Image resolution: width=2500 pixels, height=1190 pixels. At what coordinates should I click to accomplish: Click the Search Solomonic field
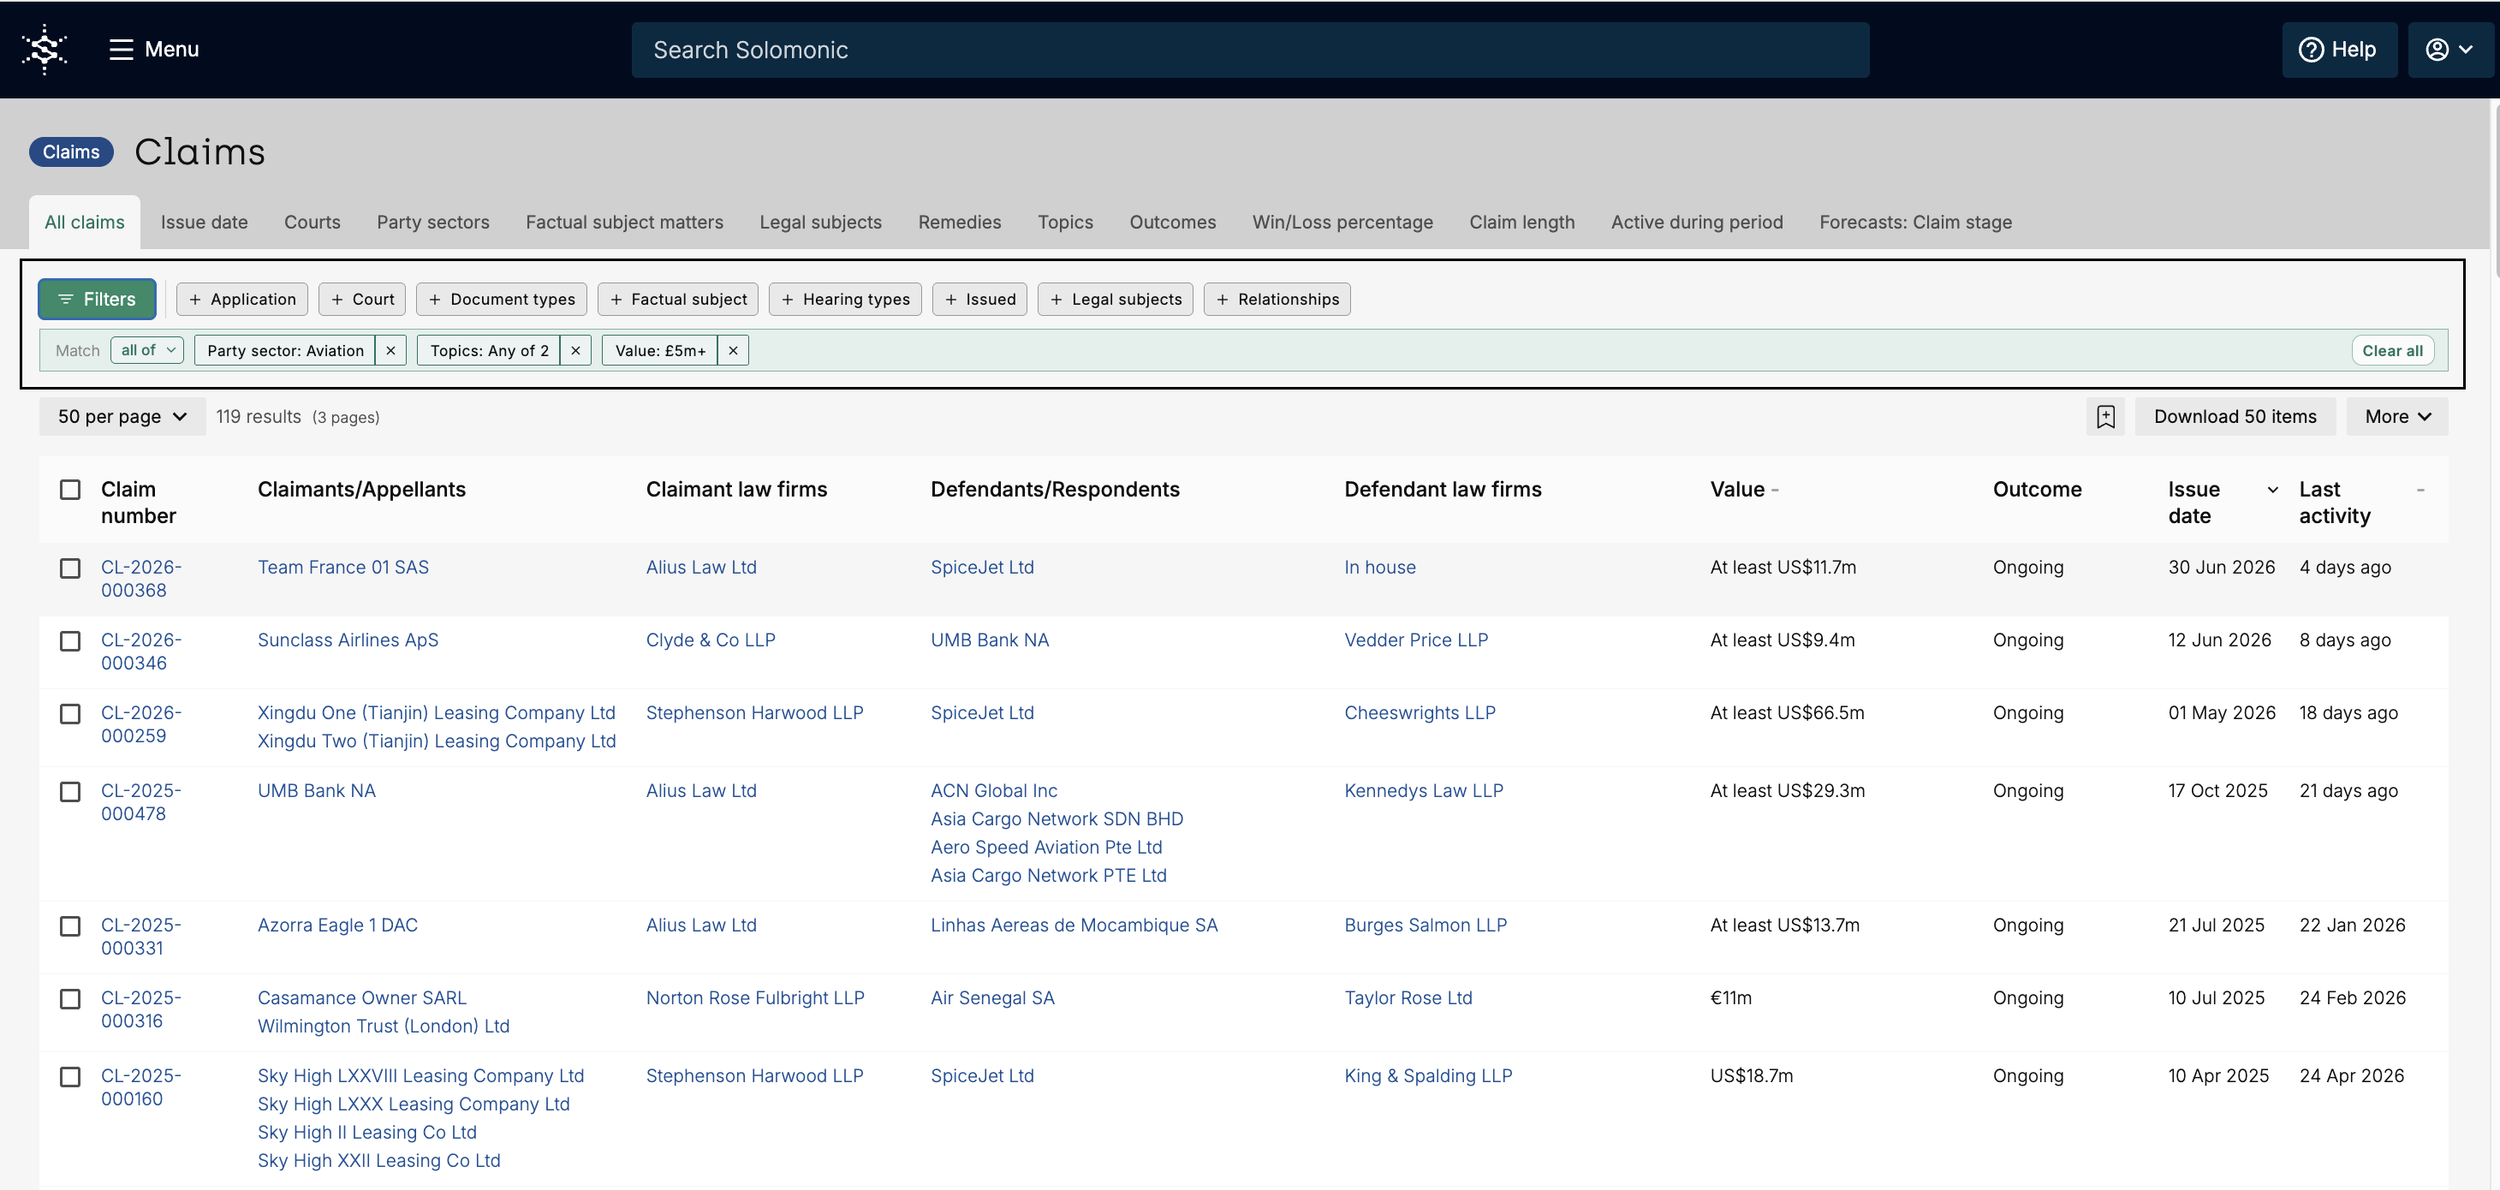coord(1250,50)
